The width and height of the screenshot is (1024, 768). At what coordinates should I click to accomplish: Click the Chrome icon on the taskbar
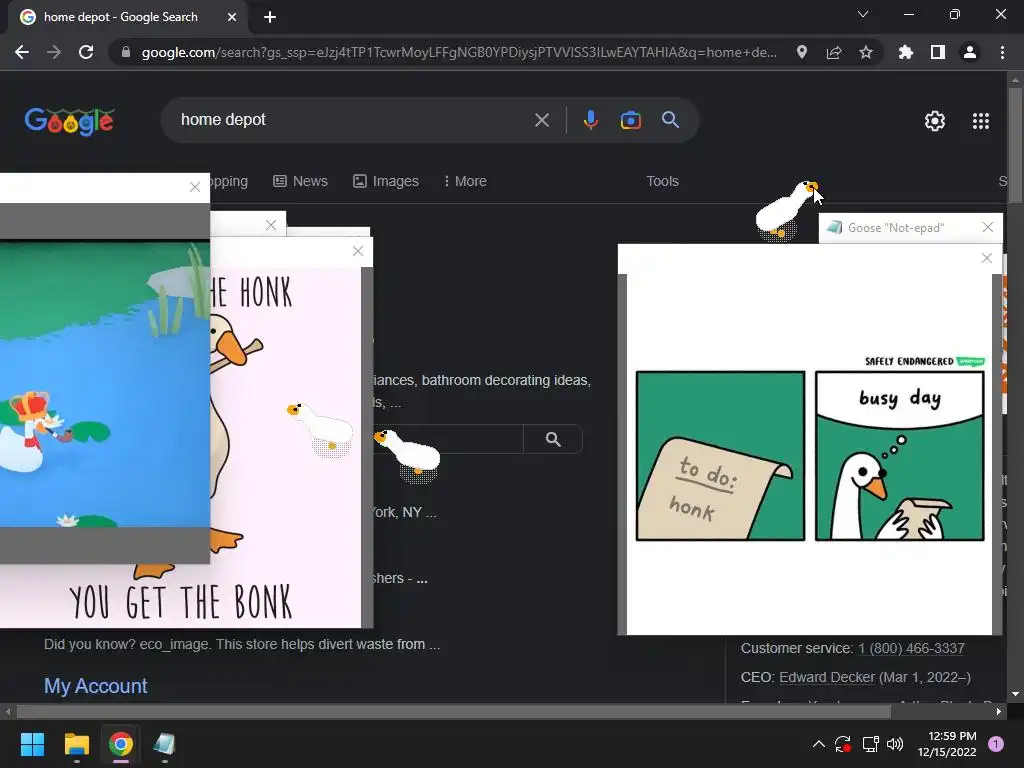point(121,744)
